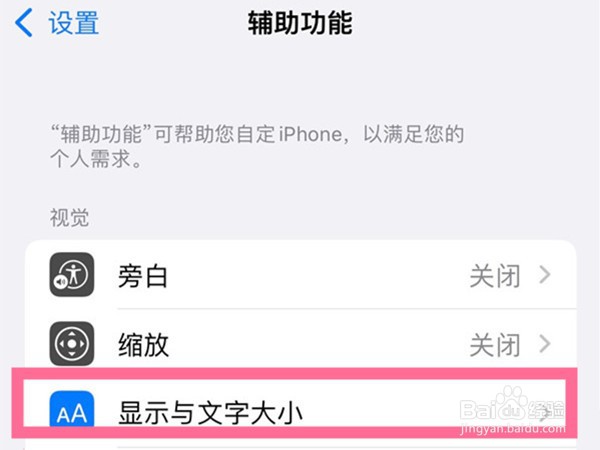
Task: Click the 关闭 status beside 旁白
Action: 495,276
